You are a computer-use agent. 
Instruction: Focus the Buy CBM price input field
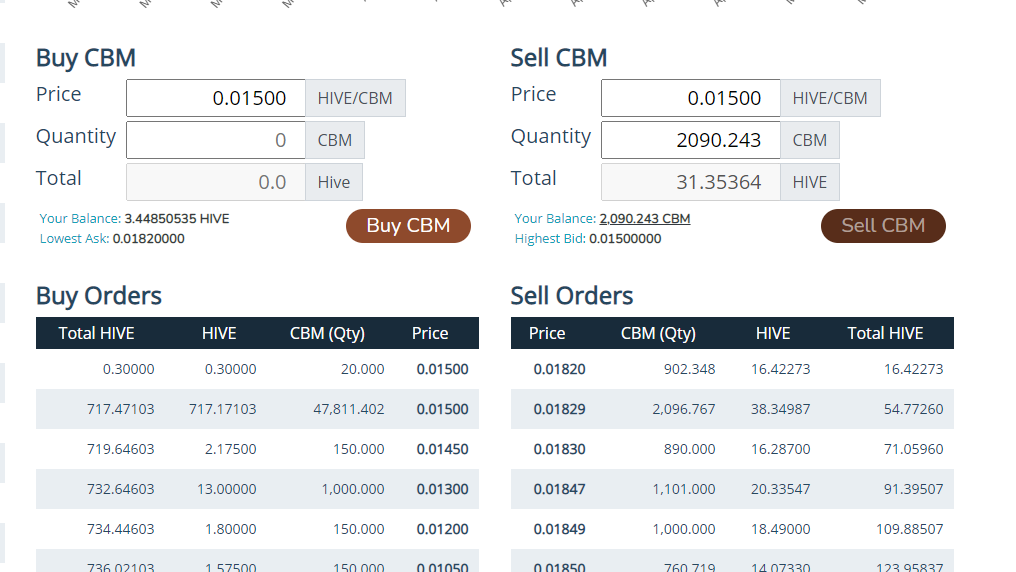216,98
